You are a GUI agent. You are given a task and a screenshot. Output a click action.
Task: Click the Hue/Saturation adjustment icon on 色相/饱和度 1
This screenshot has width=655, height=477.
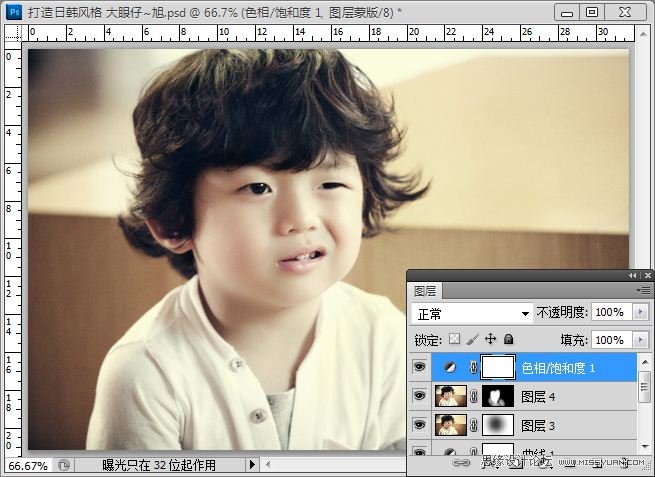coord(450,367)
